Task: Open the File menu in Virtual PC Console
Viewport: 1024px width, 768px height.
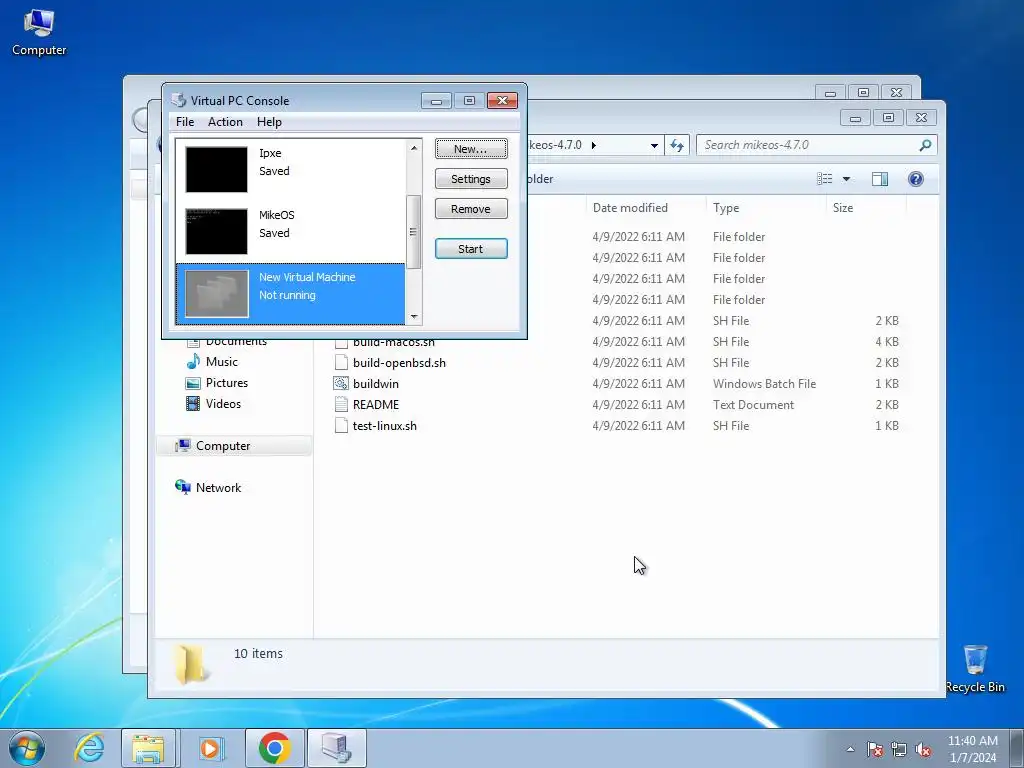Action: click(185, 122)
